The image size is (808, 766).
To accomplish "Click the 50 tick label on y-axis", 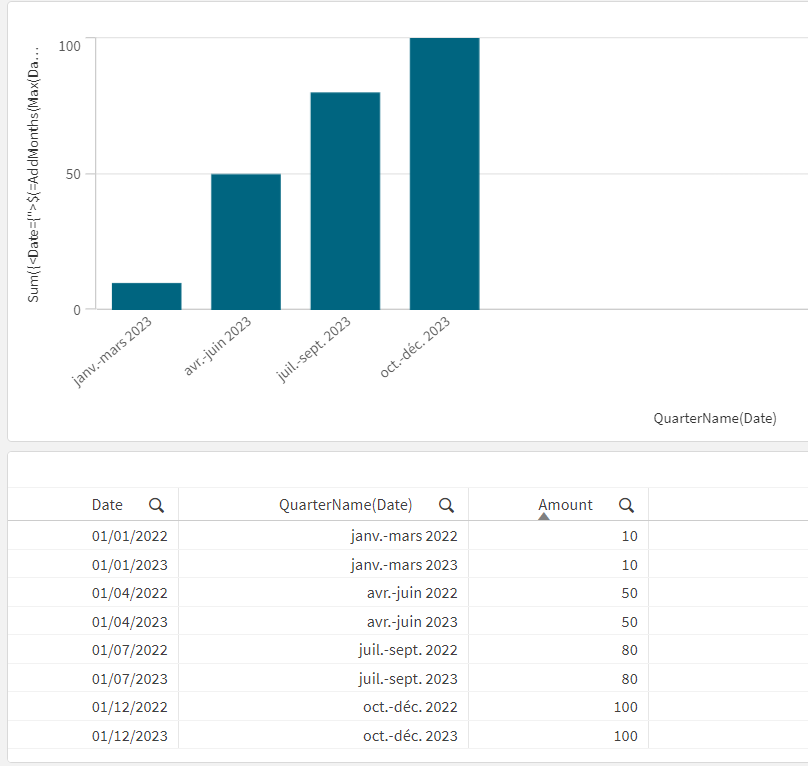I will tap(73, 174).
